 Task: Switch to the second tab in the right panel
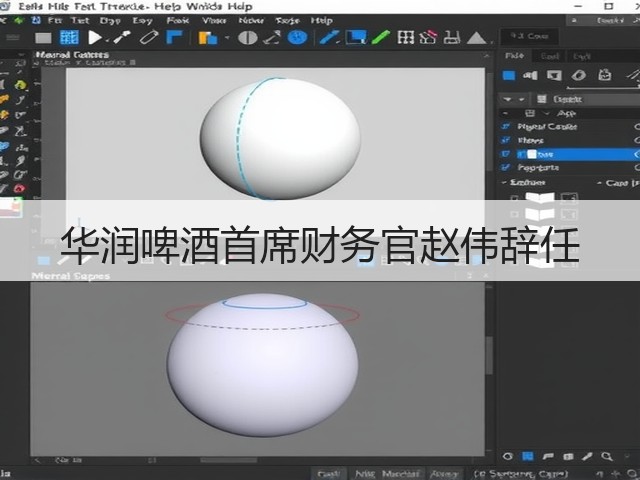coord(549,56)
